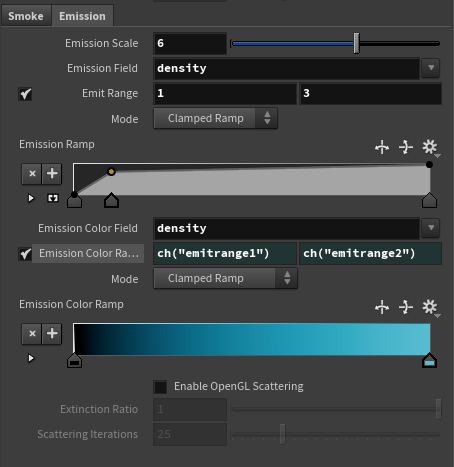Enable OpenGL Scattering checkbox

click(x=160, y=387)
